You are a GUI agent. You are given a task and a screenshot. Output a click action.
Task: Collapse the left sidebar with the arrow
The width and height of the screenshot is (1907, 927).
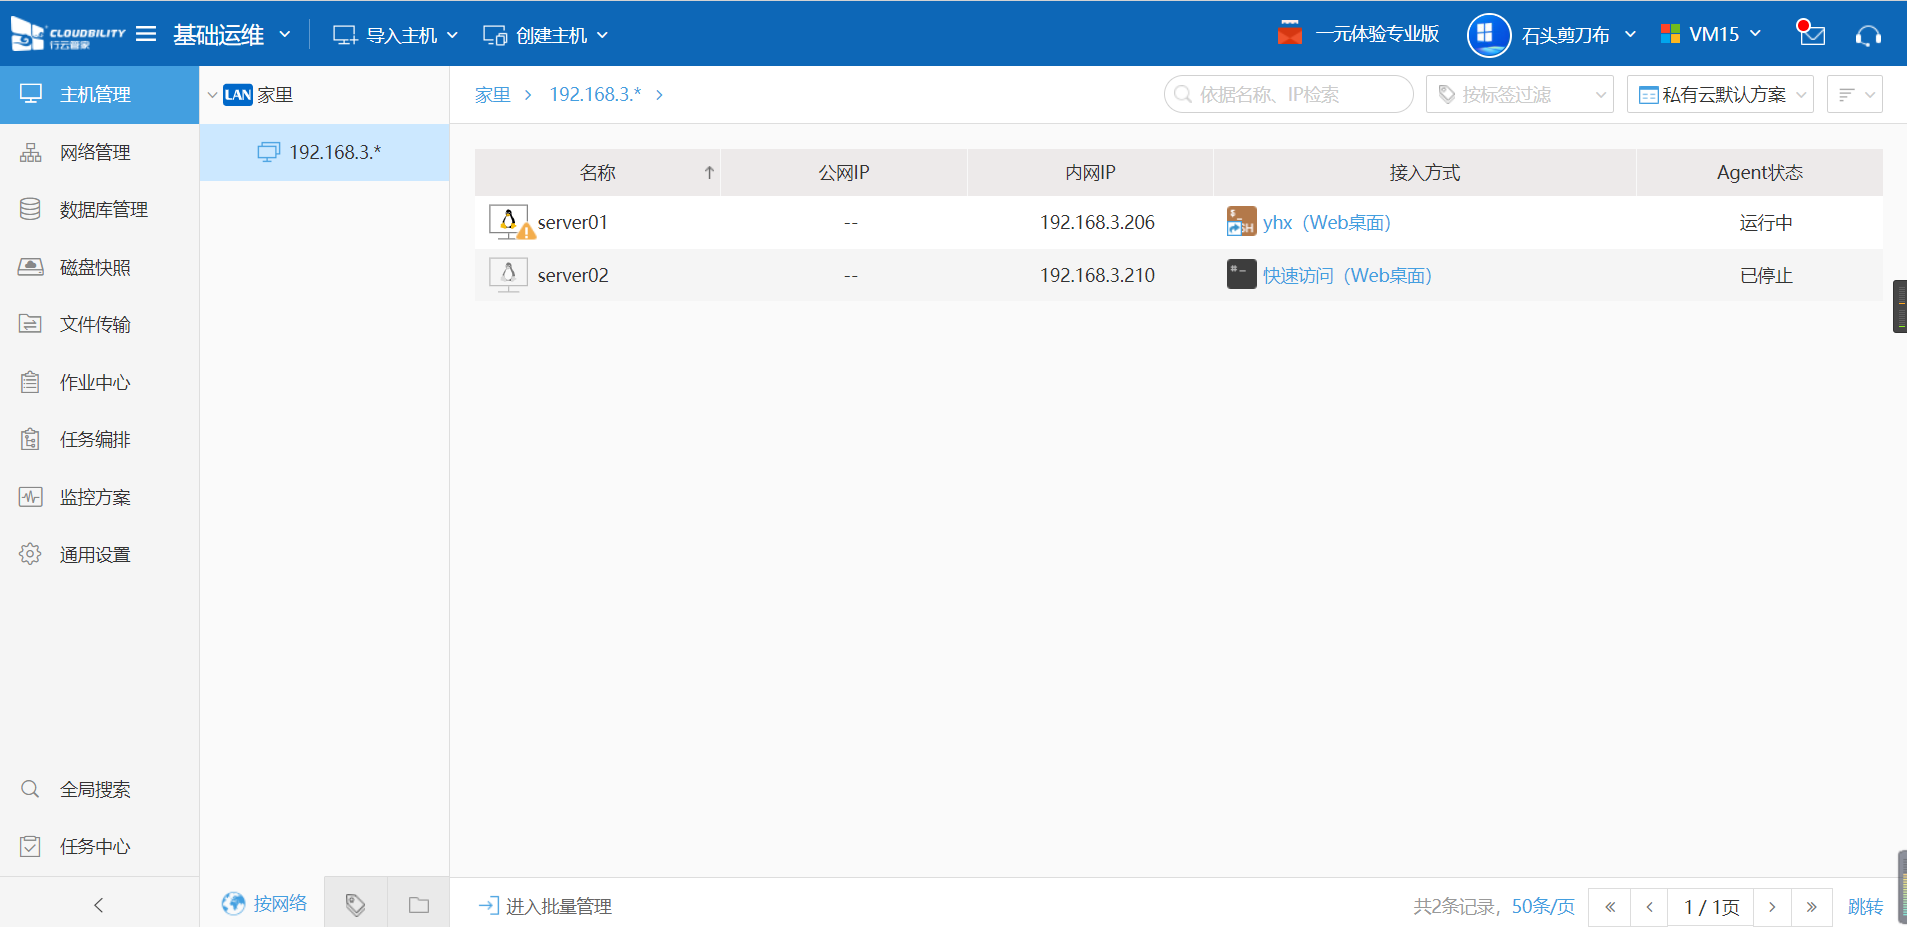[x=98, y=905]
